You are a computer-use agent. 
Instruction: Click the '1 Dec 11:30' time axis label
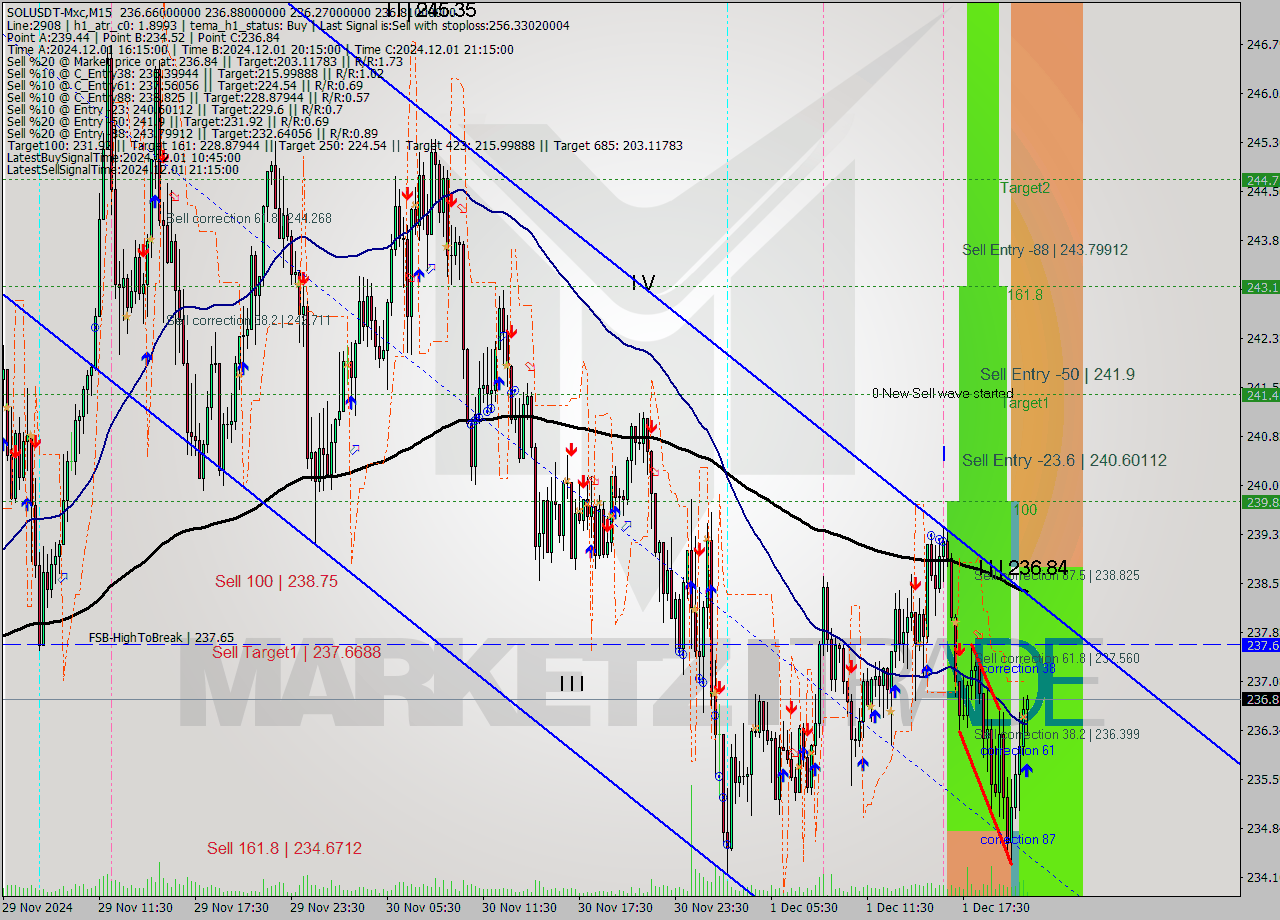899,907
